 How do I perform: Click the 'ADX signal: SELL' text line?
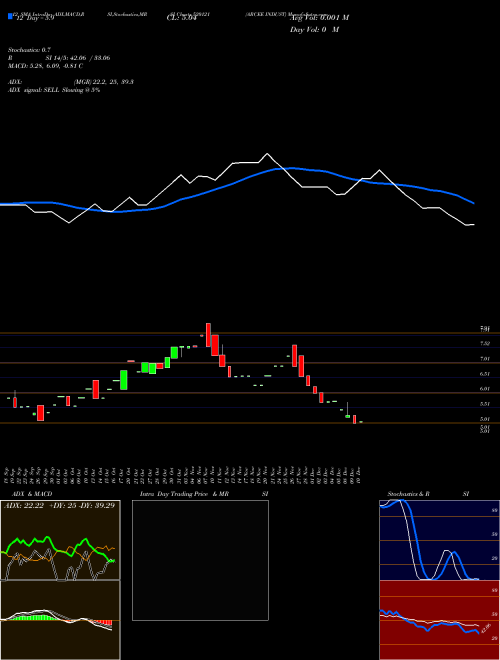54,90
